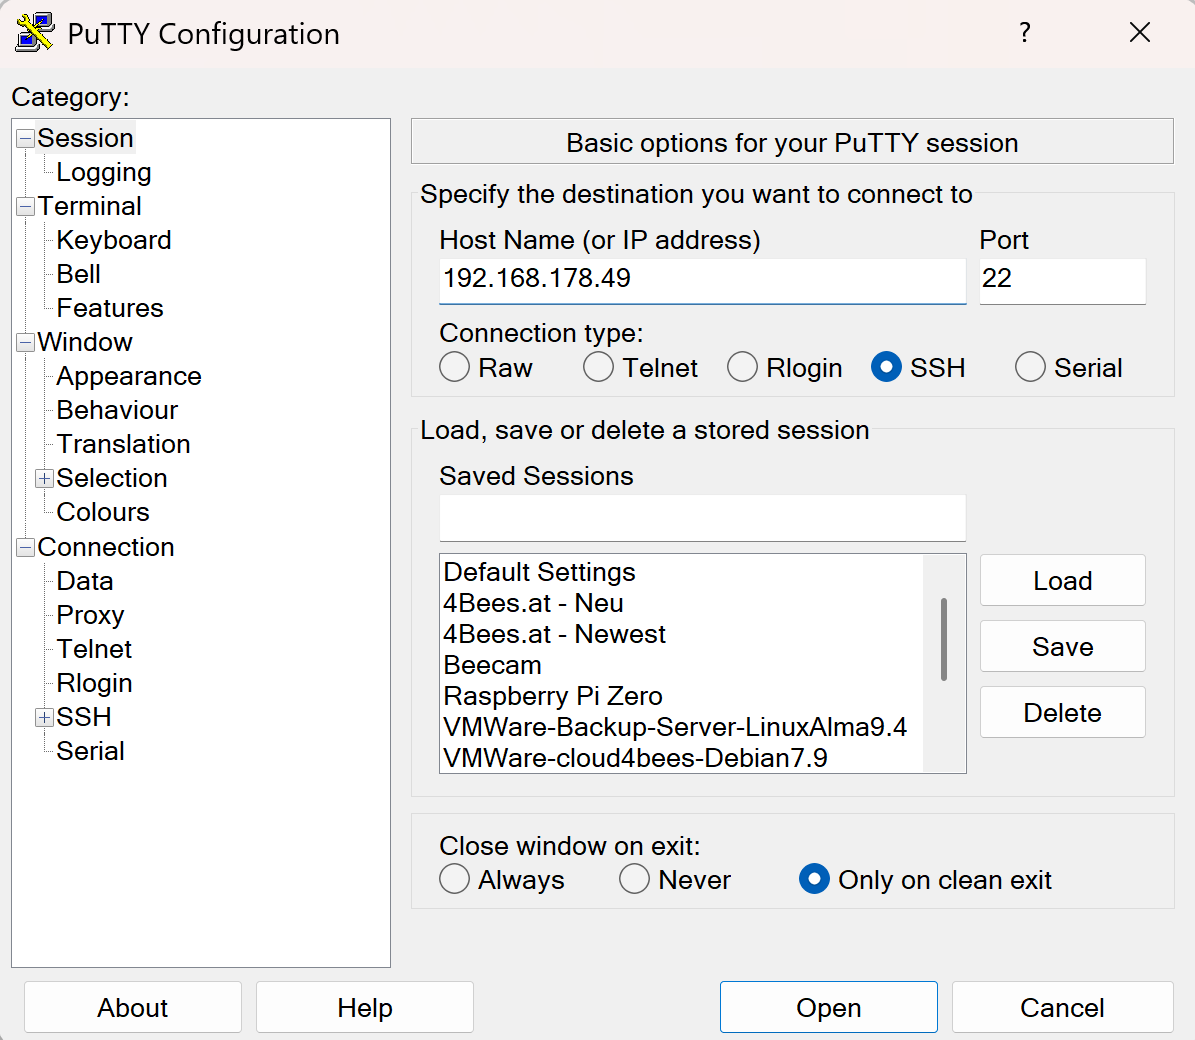Collapse the Terminal tree node
Viewport: 1195px width, 1040px height.
tap(26, 206)
